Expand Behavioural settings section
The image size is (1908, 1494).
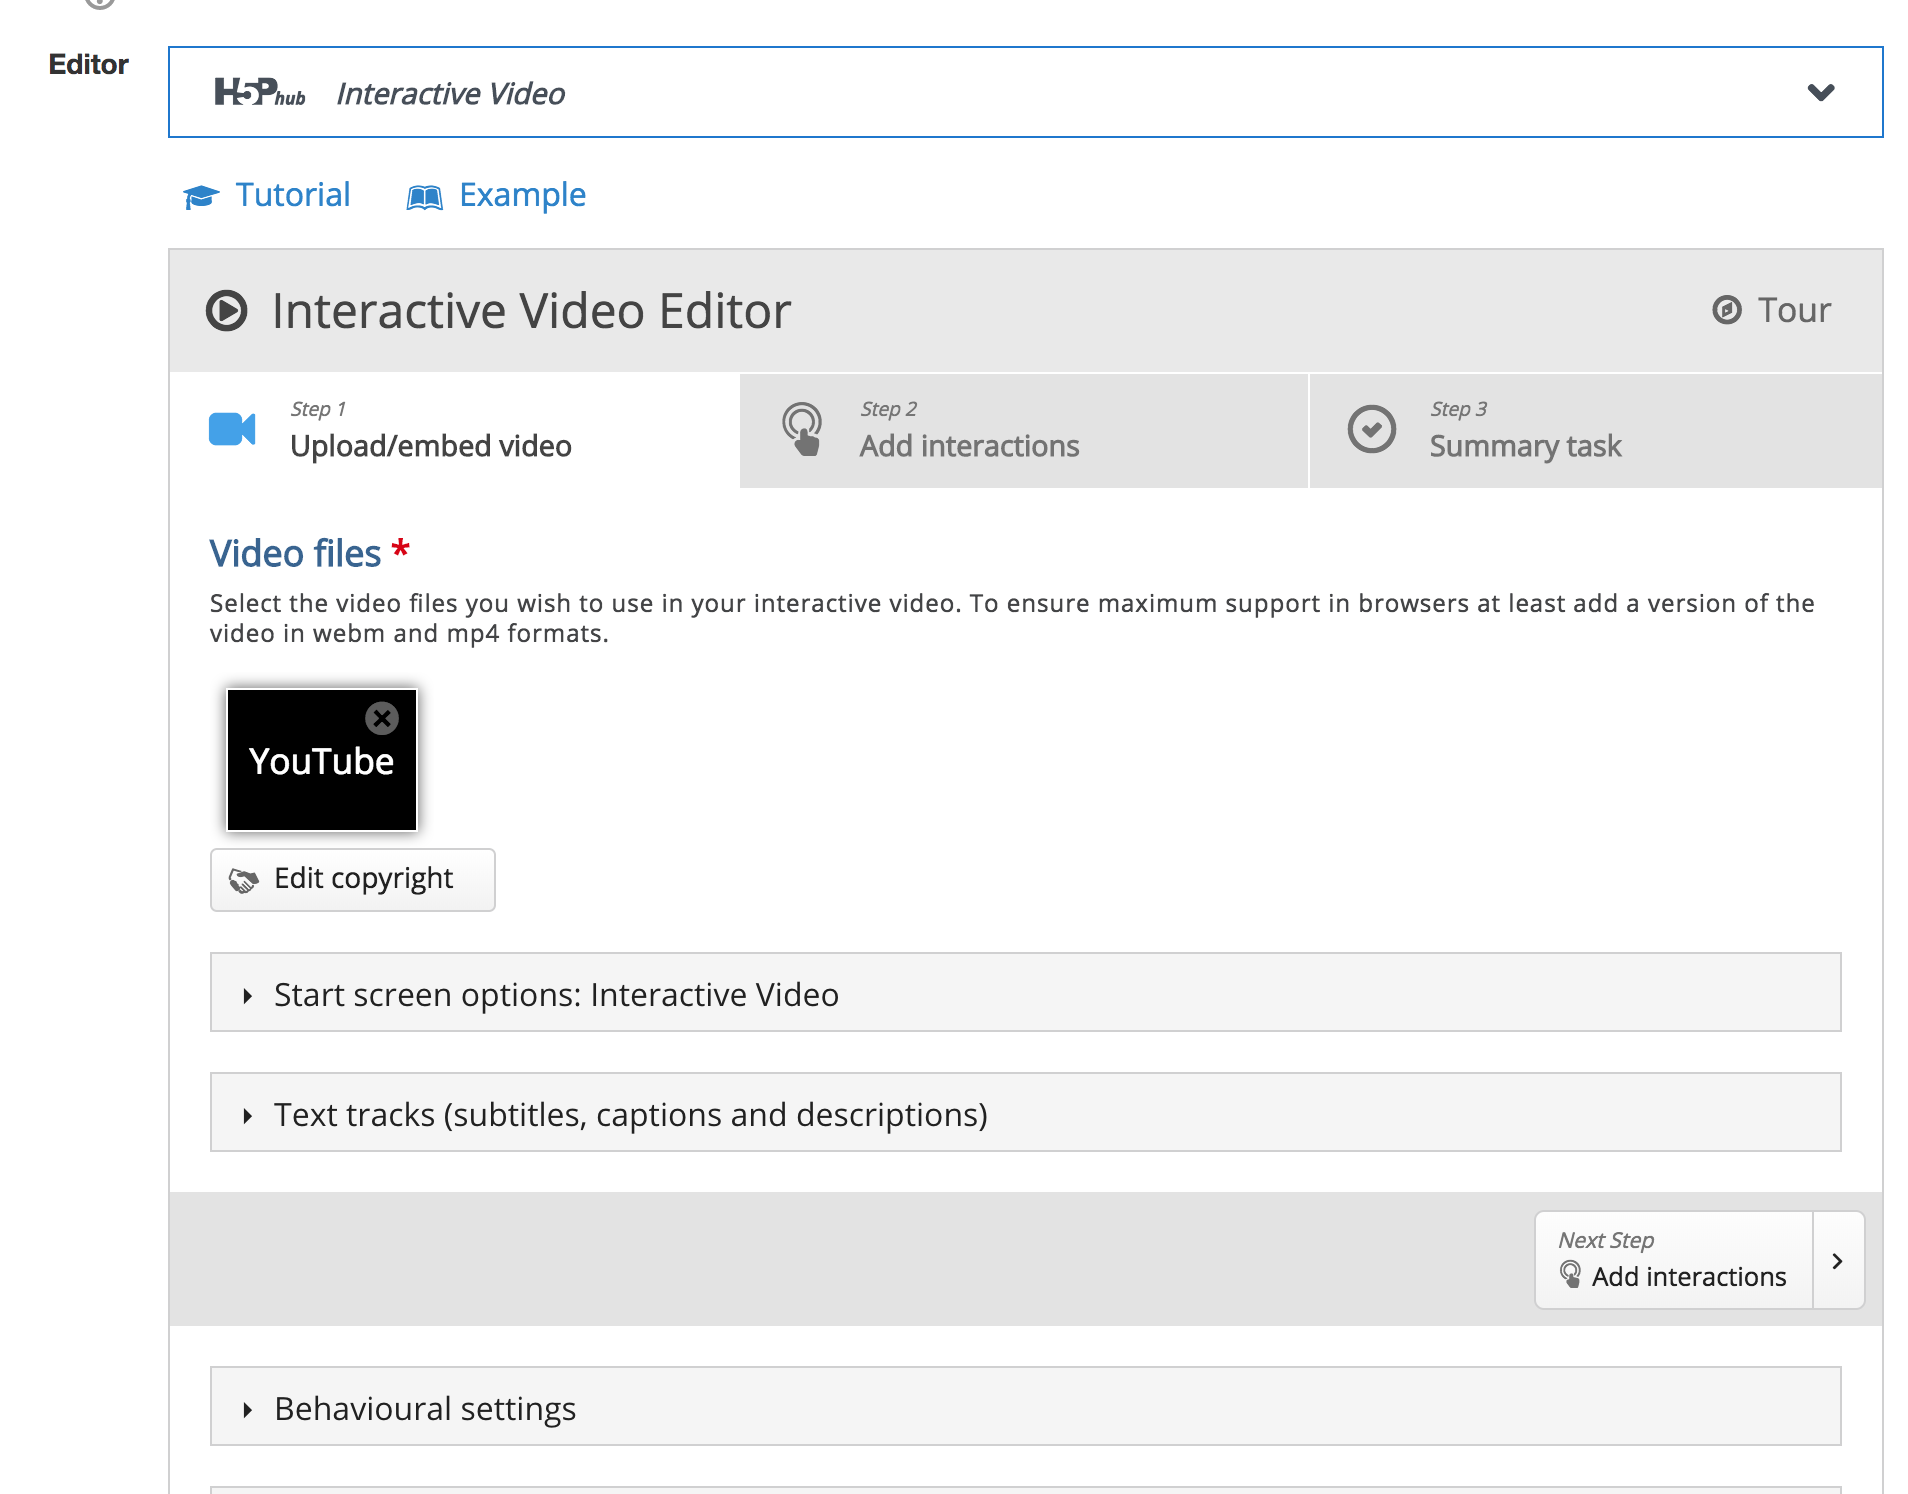[x=425, y=1407]
